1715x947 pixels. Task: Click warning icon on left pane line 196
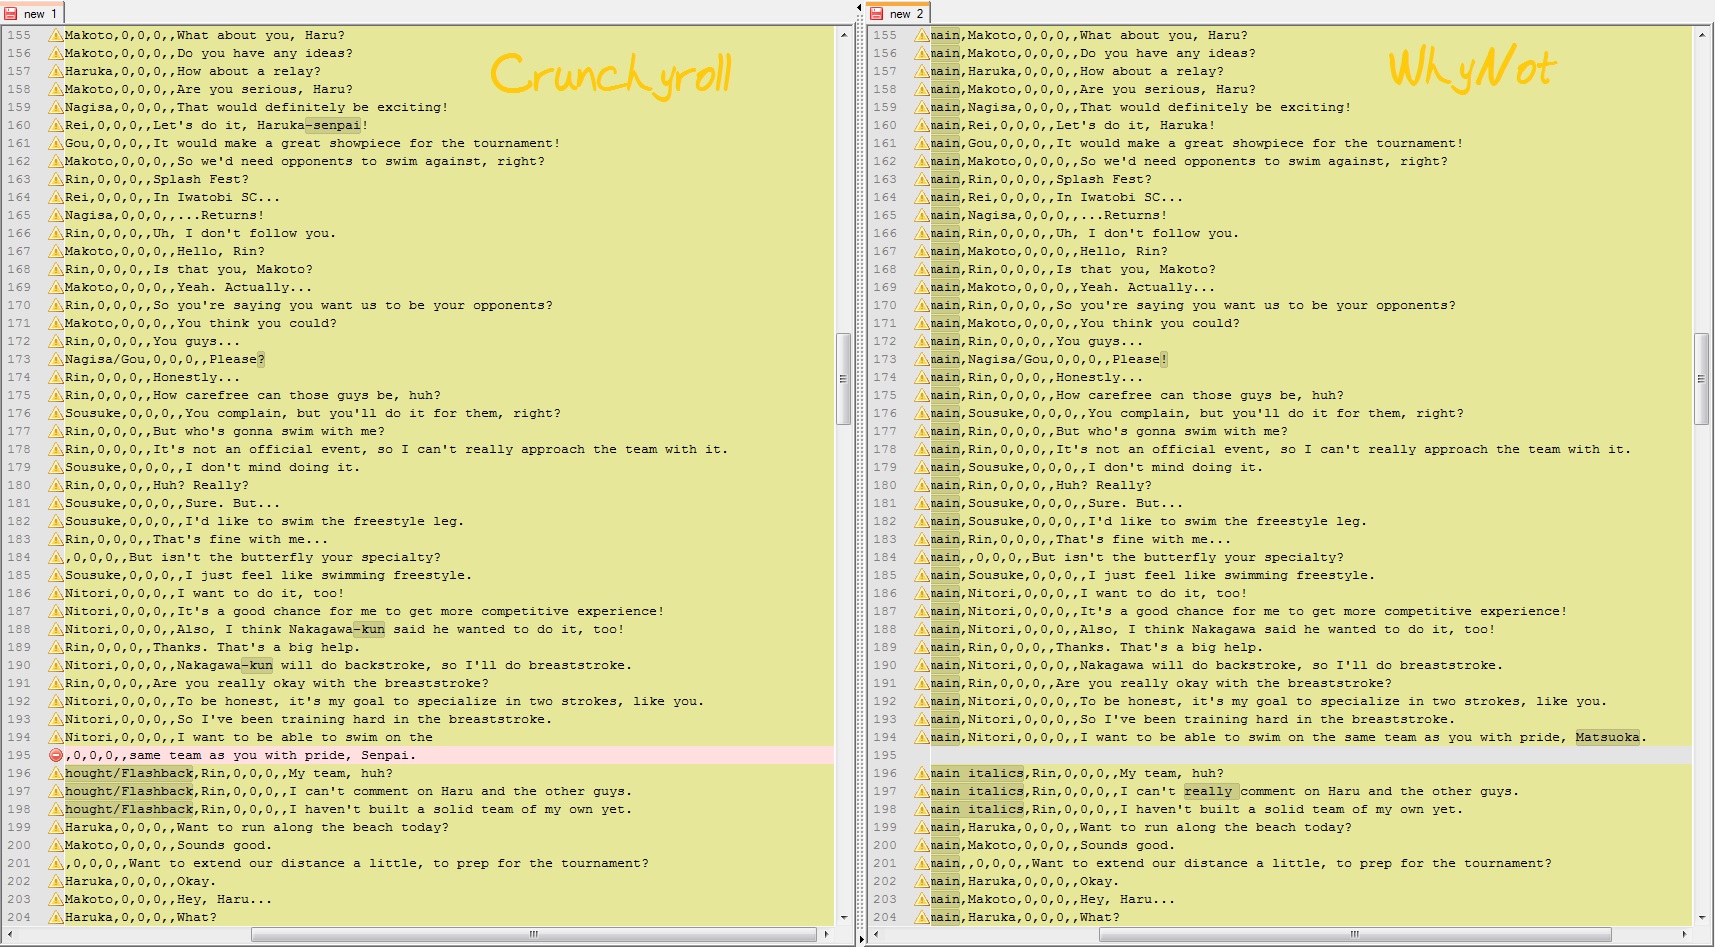(56, 773)
